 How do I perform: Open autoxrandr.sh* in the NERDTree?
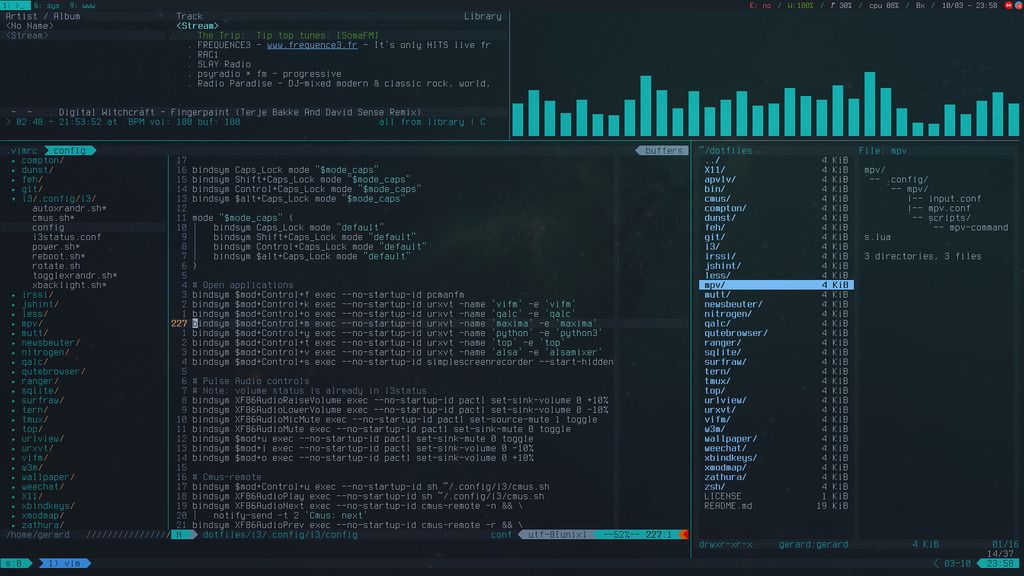pos(69,208)
